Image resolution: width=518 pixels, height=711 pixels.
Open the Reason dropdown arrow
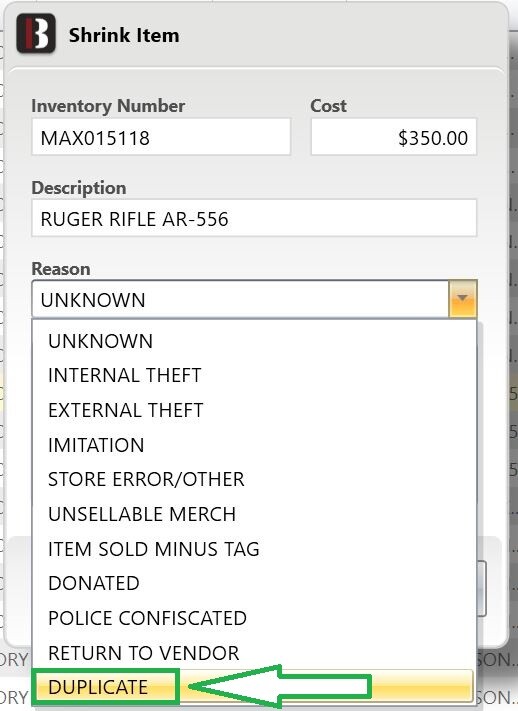click(462, 299)
